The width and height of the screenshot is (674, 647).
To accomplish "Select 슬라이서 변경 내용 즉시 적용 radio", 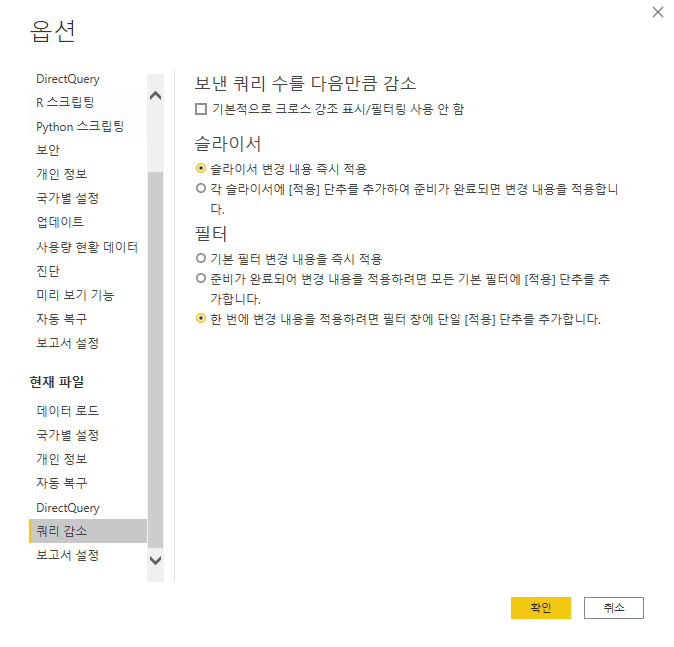I will click(x=201, y=168).
